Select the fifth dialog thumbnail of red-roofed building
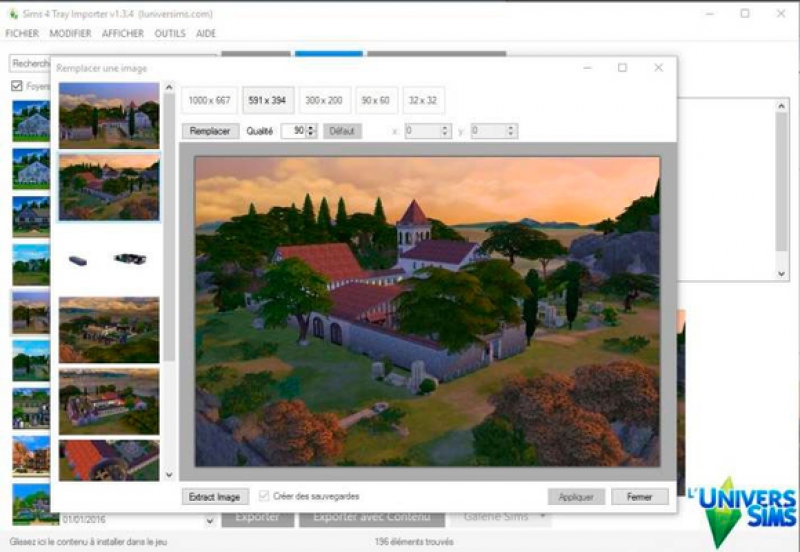Viewport: 800px width, 552px height. [x=109, y=402]
